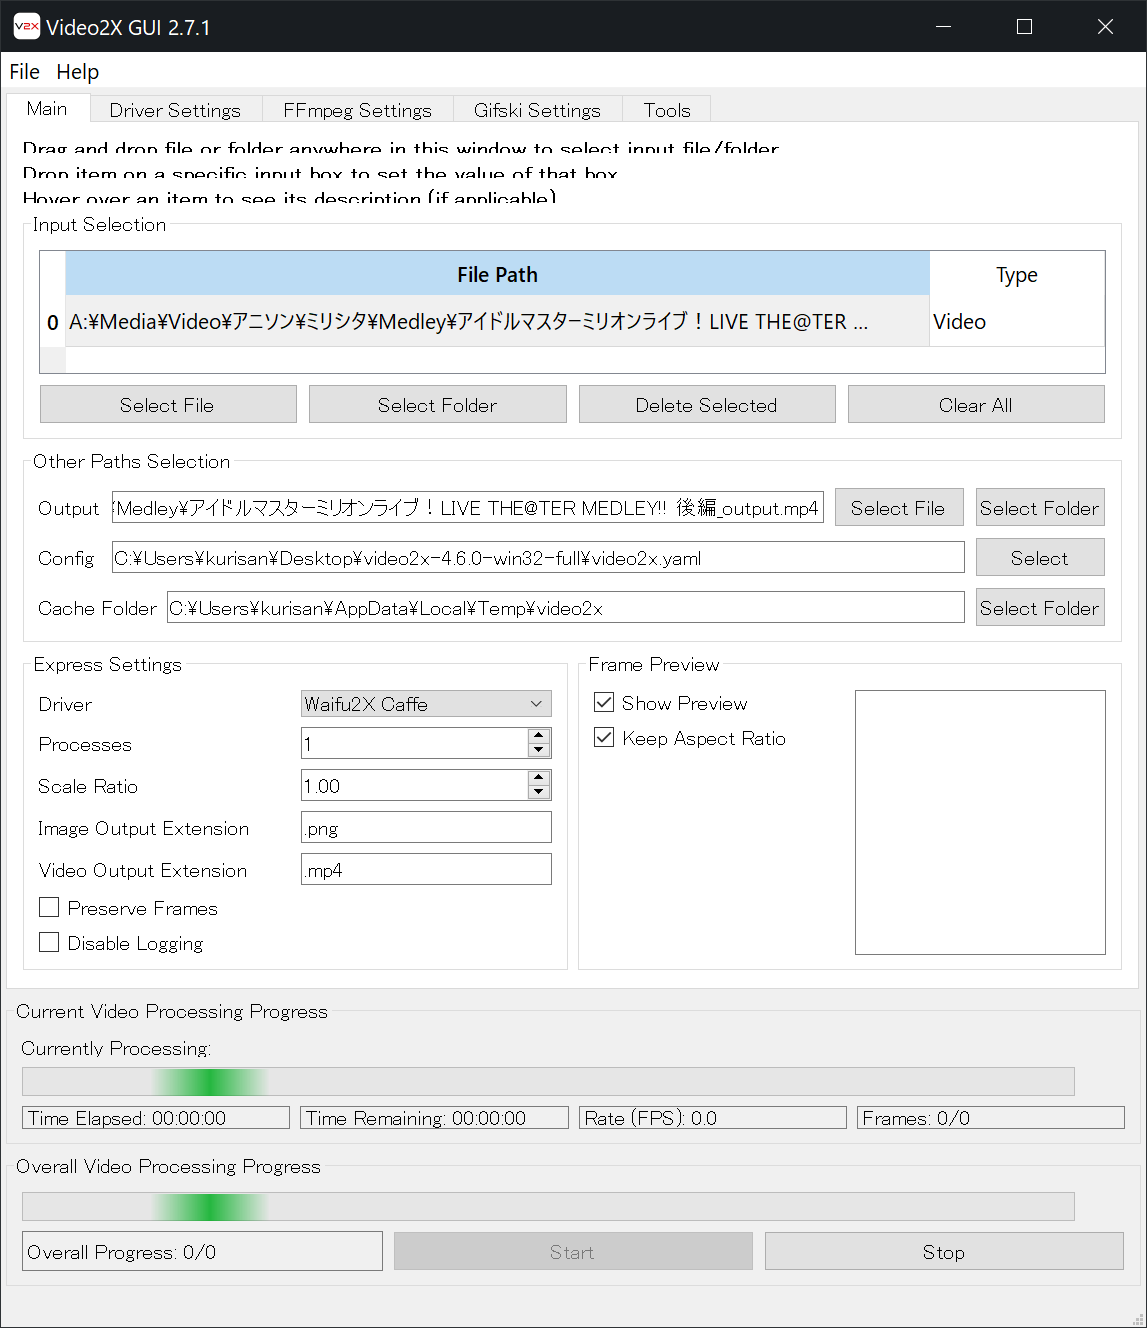Select the video file row in File Path table
This screenshot has height=1328, width=1147.
point(497,321)
